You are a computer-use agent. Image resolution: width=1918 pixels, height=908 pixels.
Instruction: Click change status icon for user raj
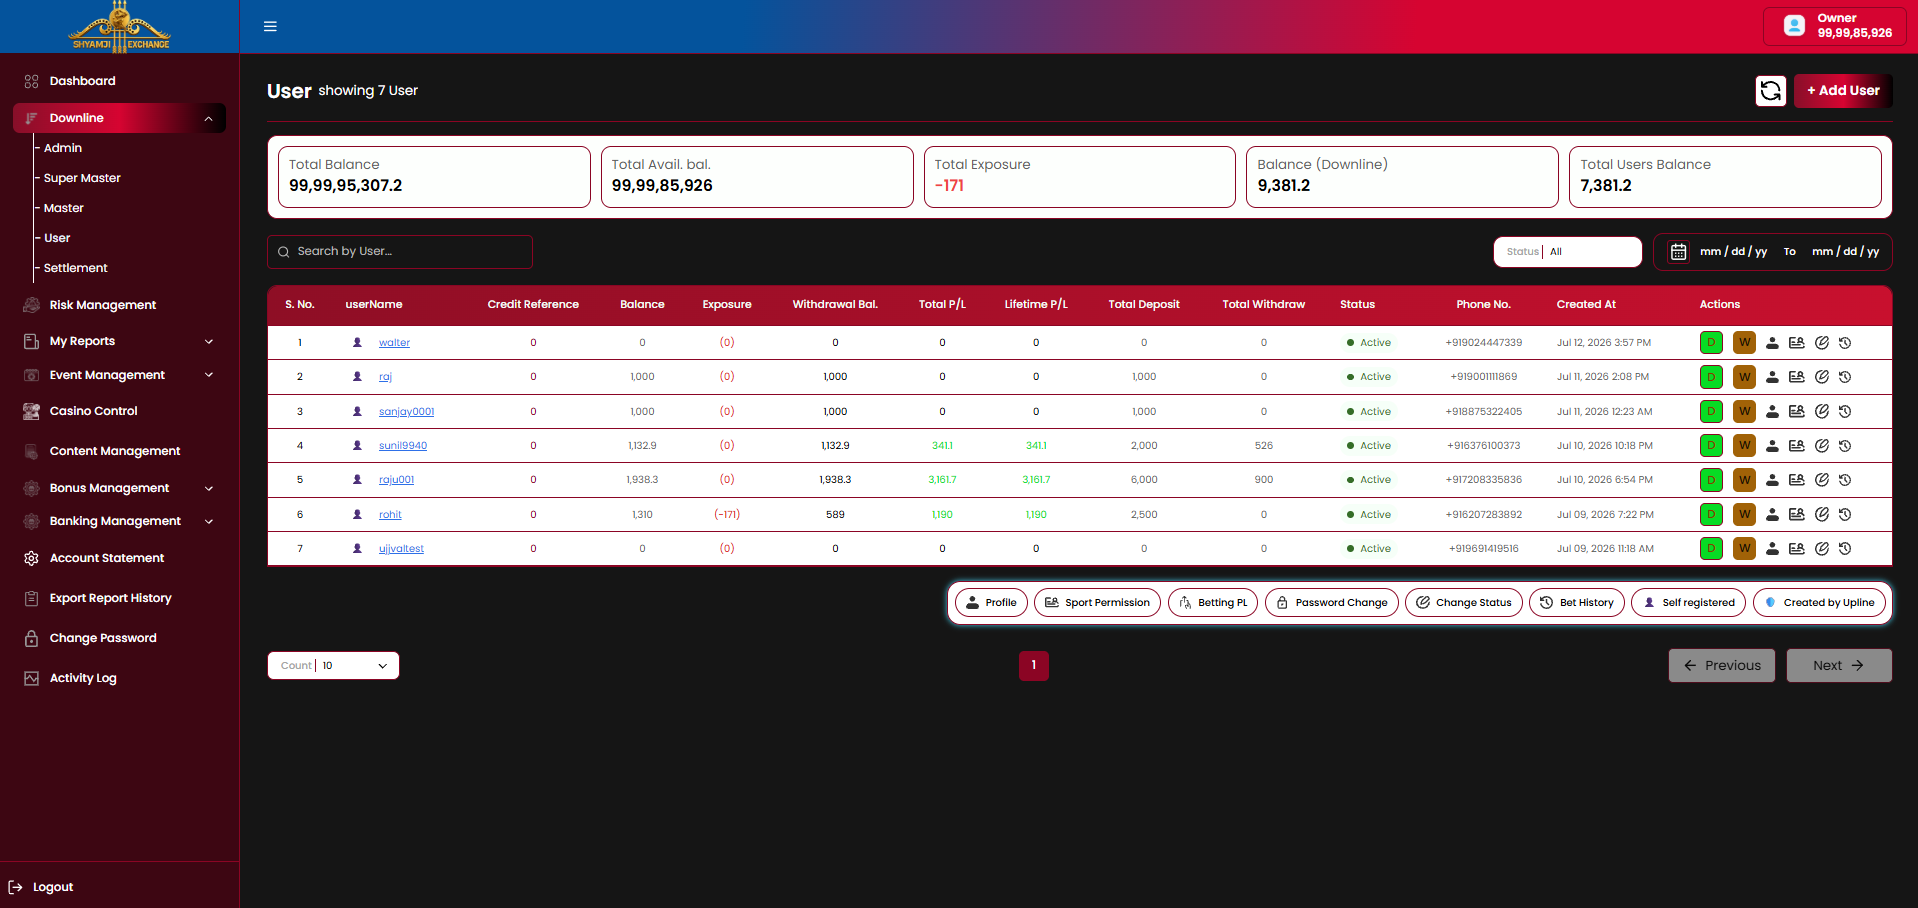(1822, 377)
